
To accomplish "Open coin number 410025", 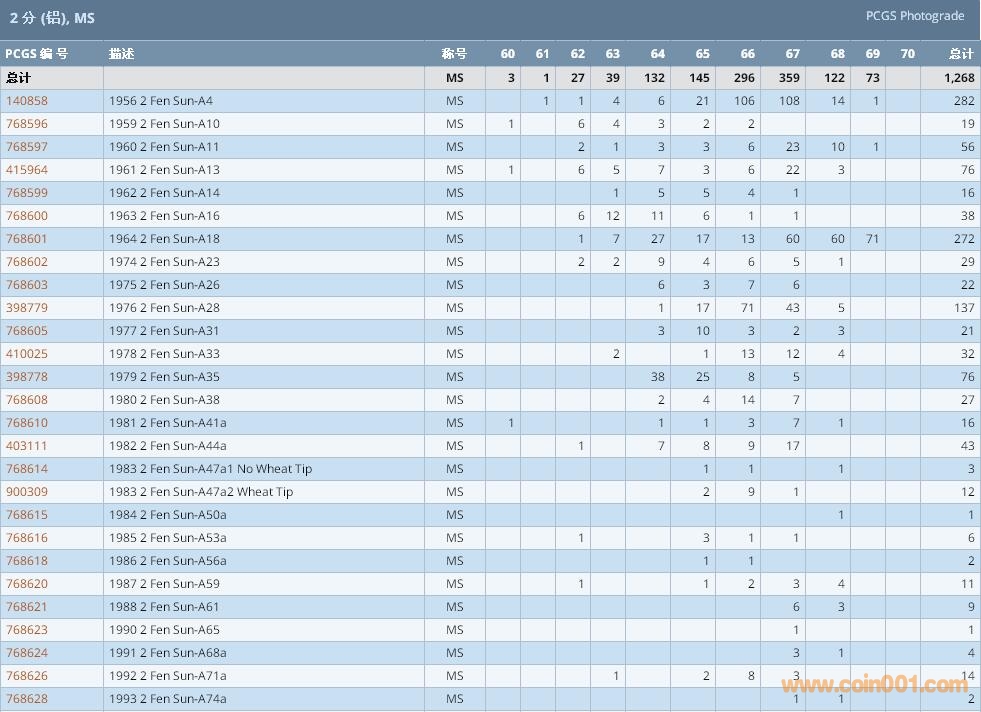I will click(x=27, y=354).
